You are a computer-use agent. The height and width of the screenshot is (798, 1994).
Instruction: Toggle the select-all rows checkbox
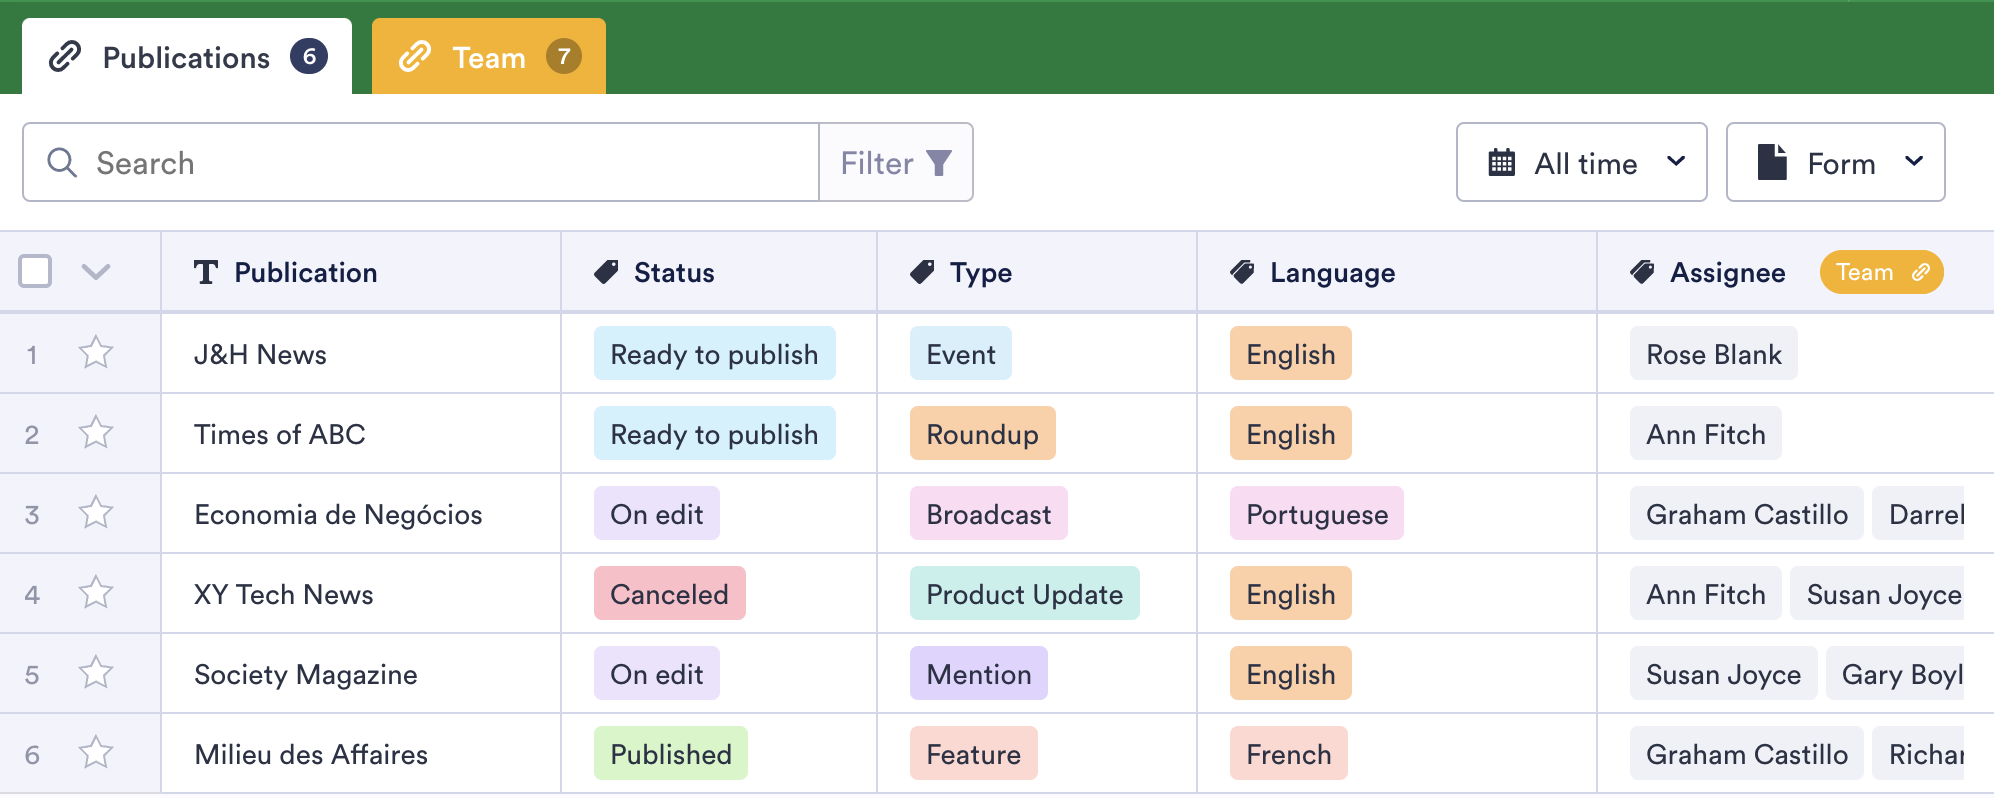35,271
